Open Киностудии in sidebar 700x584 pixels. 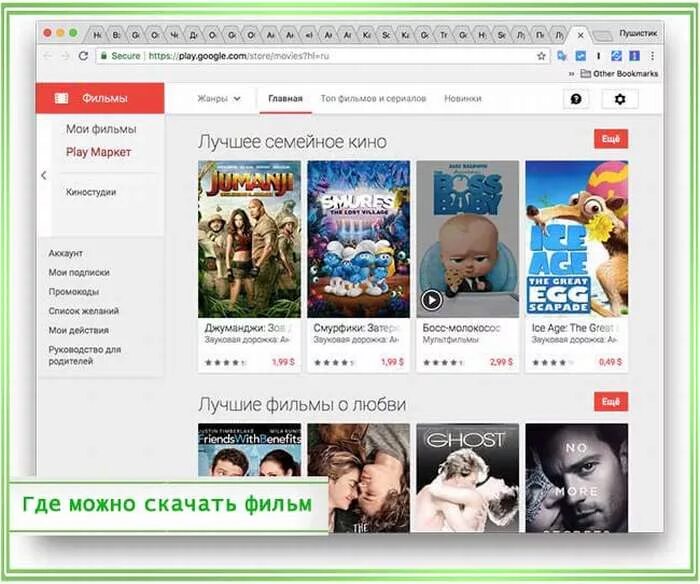coord(91,192)
